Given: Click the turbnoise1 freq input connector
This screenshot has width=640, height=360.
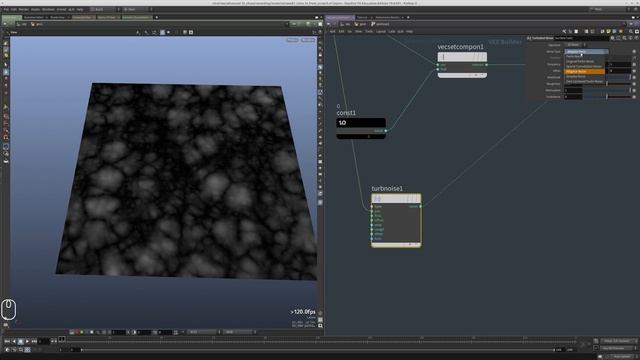Looking at the screenshot, I should coord(372,216).
